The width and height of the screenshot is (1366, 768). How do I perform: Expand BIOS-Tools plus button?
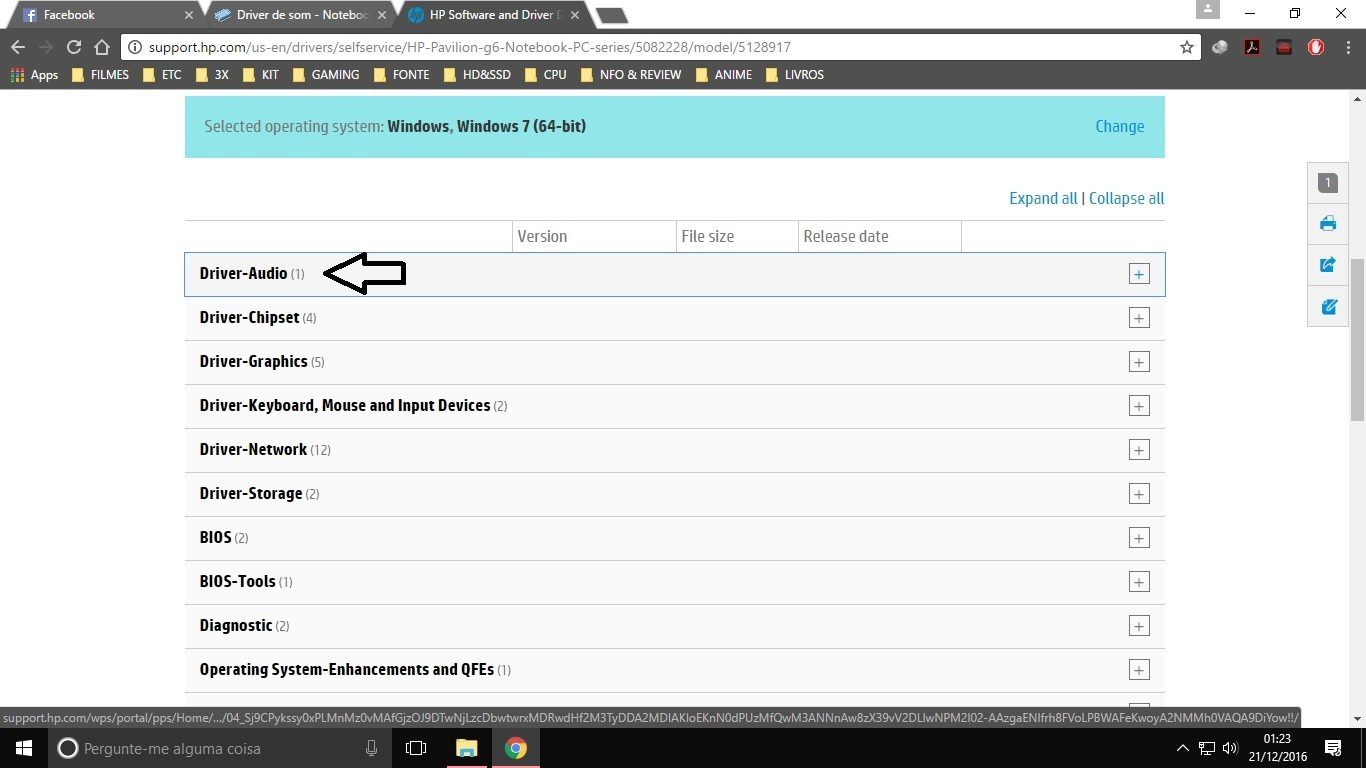pyautogui.click(x=1138, y=582)
